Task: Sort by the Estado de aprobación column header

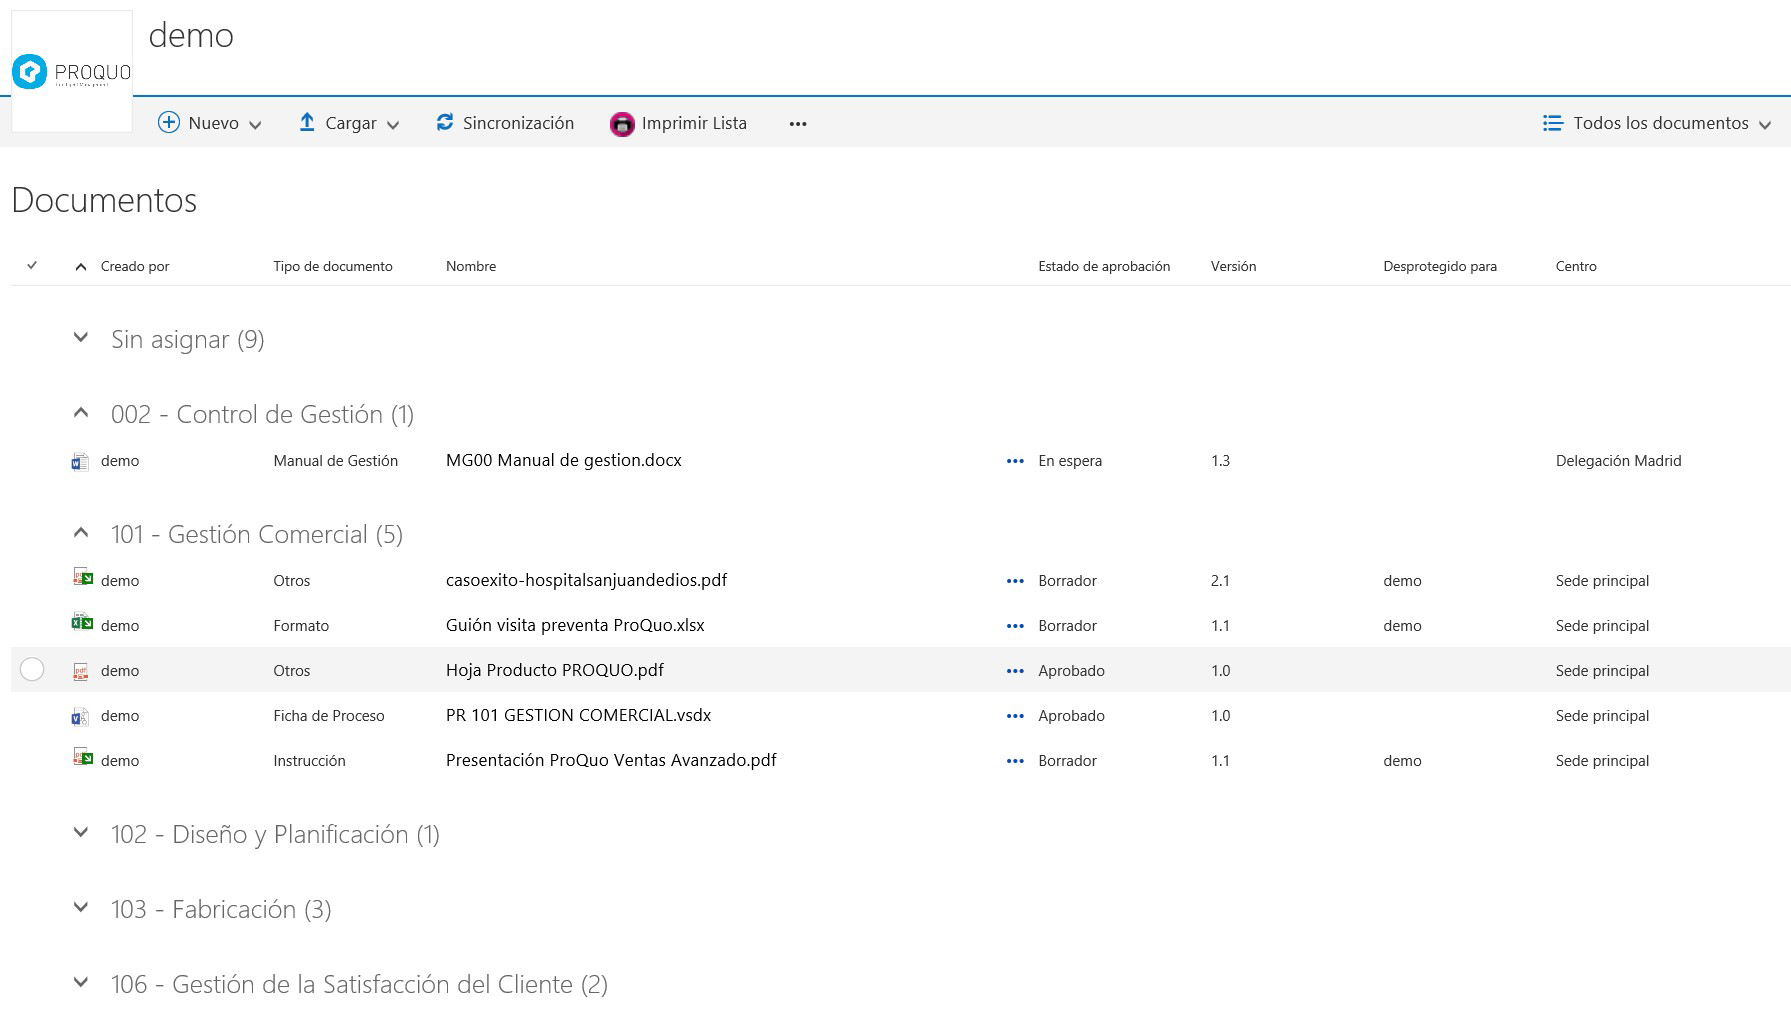Action: 1103,266
